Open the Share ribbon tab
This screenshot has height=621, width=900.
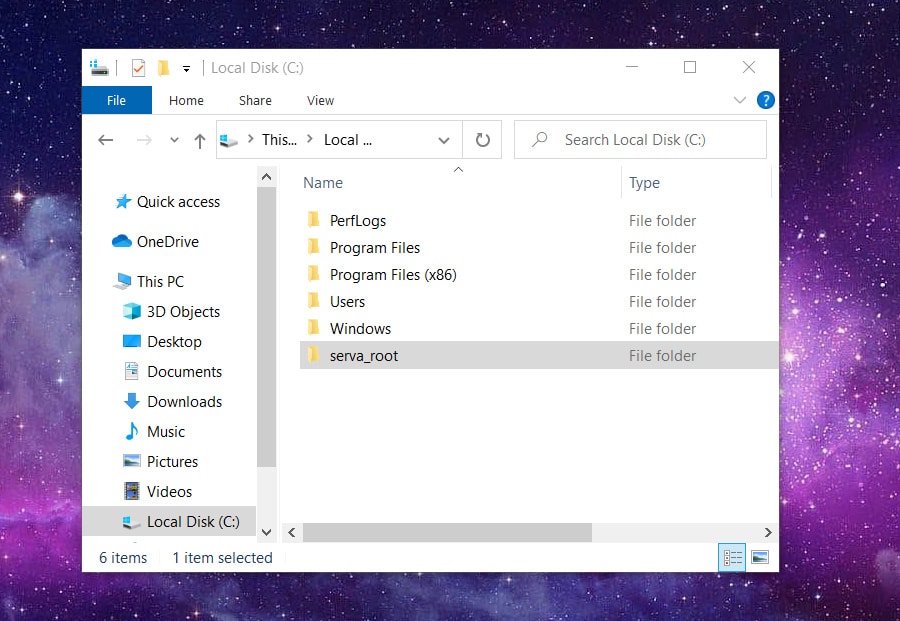(x=255, y=100)
